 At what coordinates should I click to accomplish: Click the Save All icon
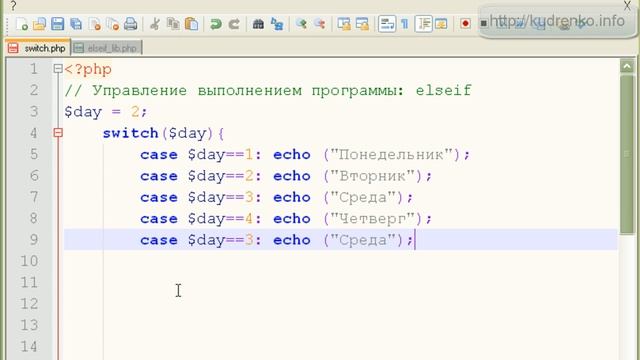tap(76, 24)
